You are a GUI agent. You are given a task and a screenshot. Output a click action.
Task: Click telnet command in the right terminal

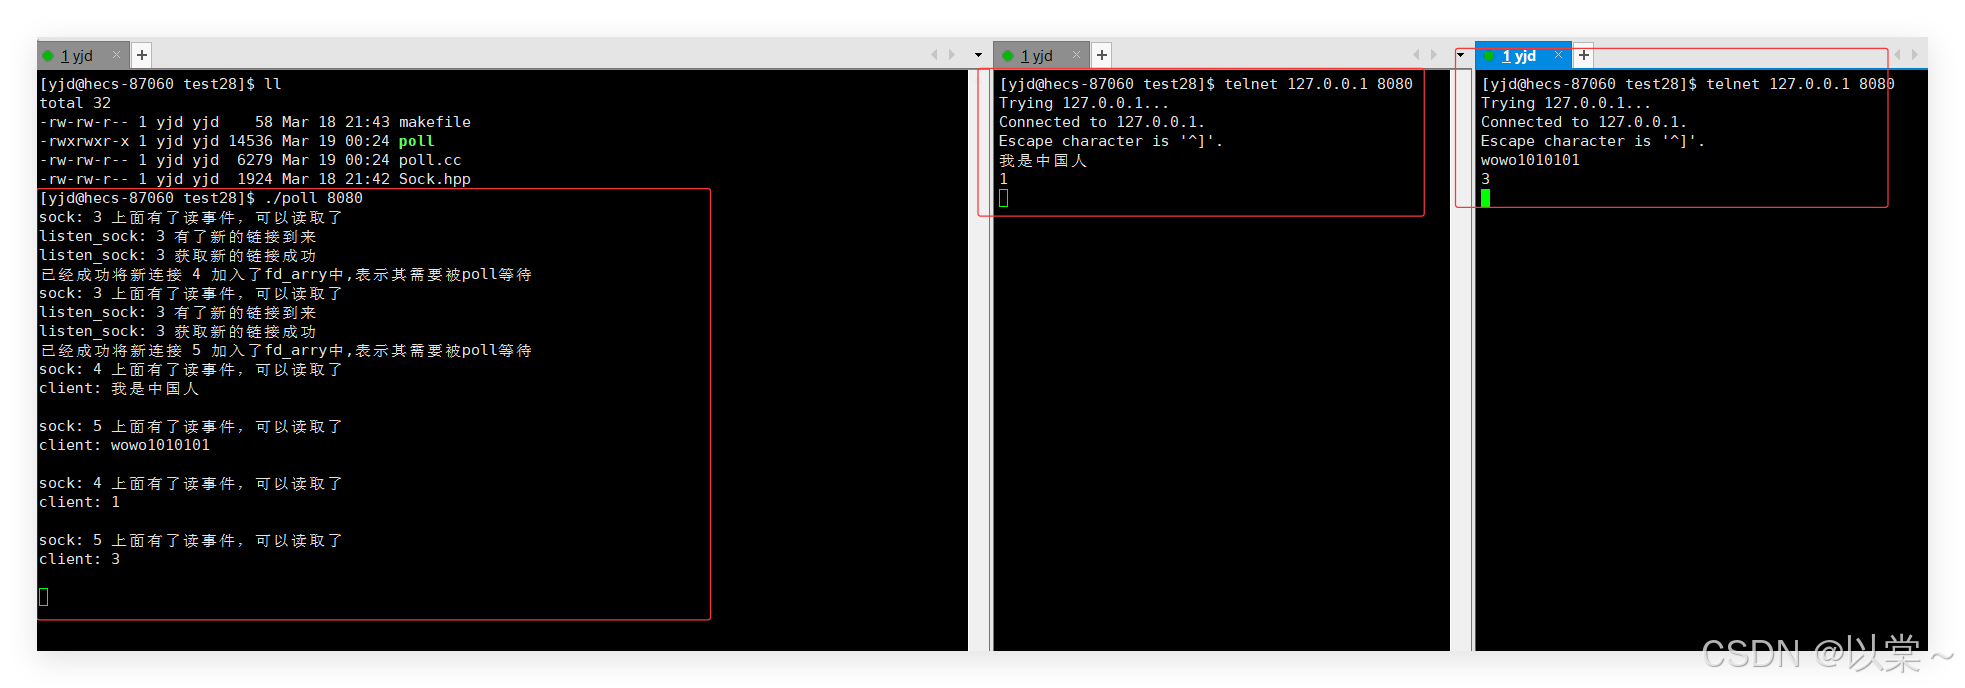point(1800,84)
